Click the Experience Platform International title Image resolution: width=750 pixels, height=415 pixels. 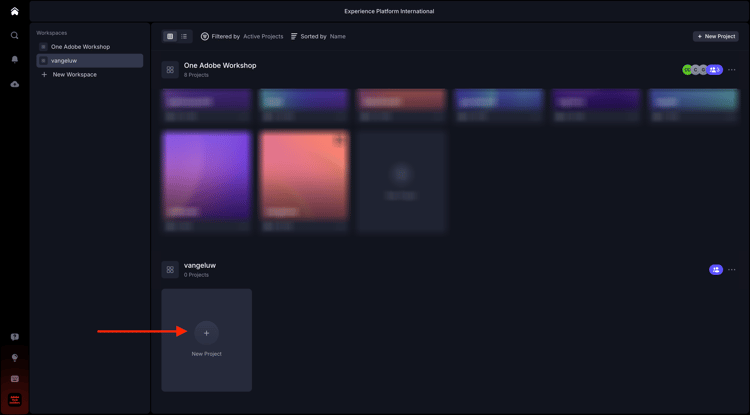[x=389, y=11]
